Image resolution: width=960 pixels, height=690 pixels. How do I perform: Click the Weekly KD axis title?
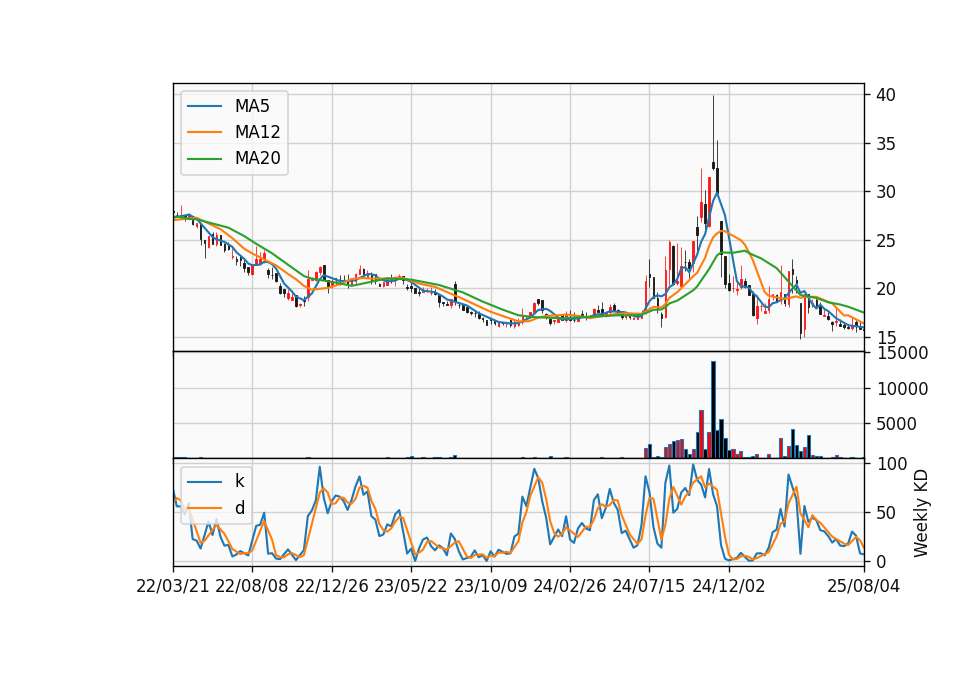921,513
